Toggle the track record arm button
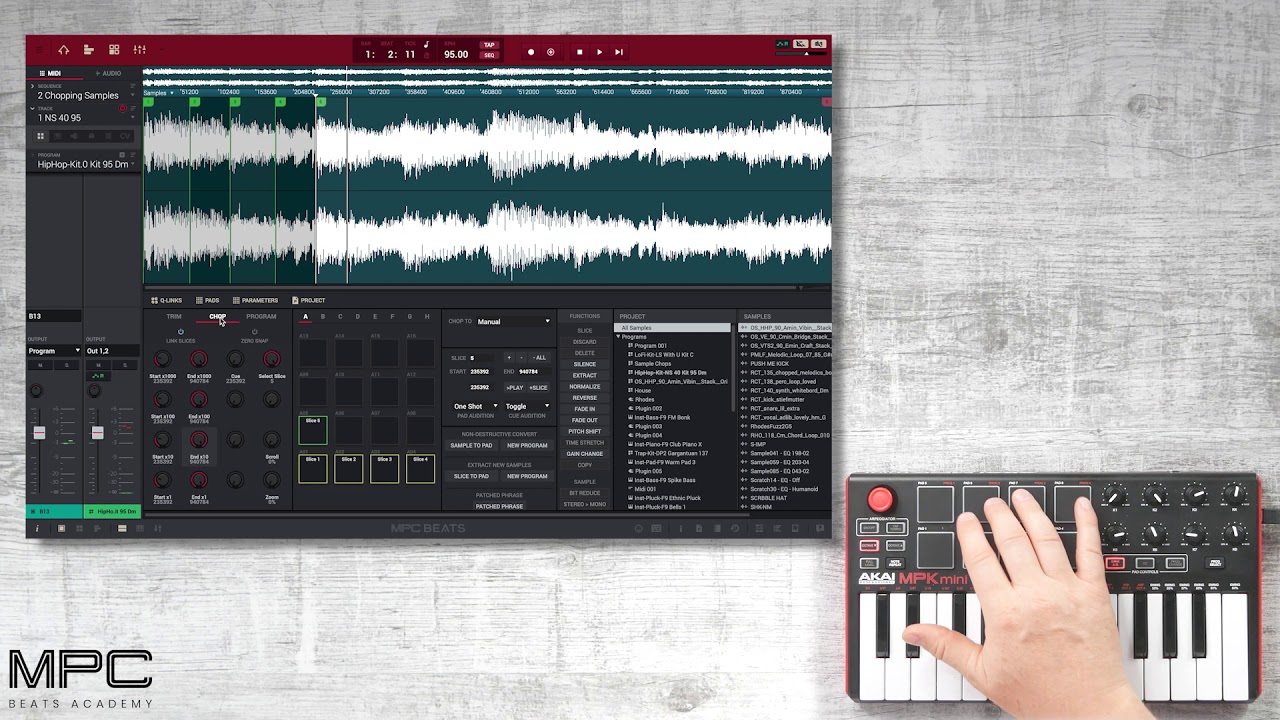 123,108
